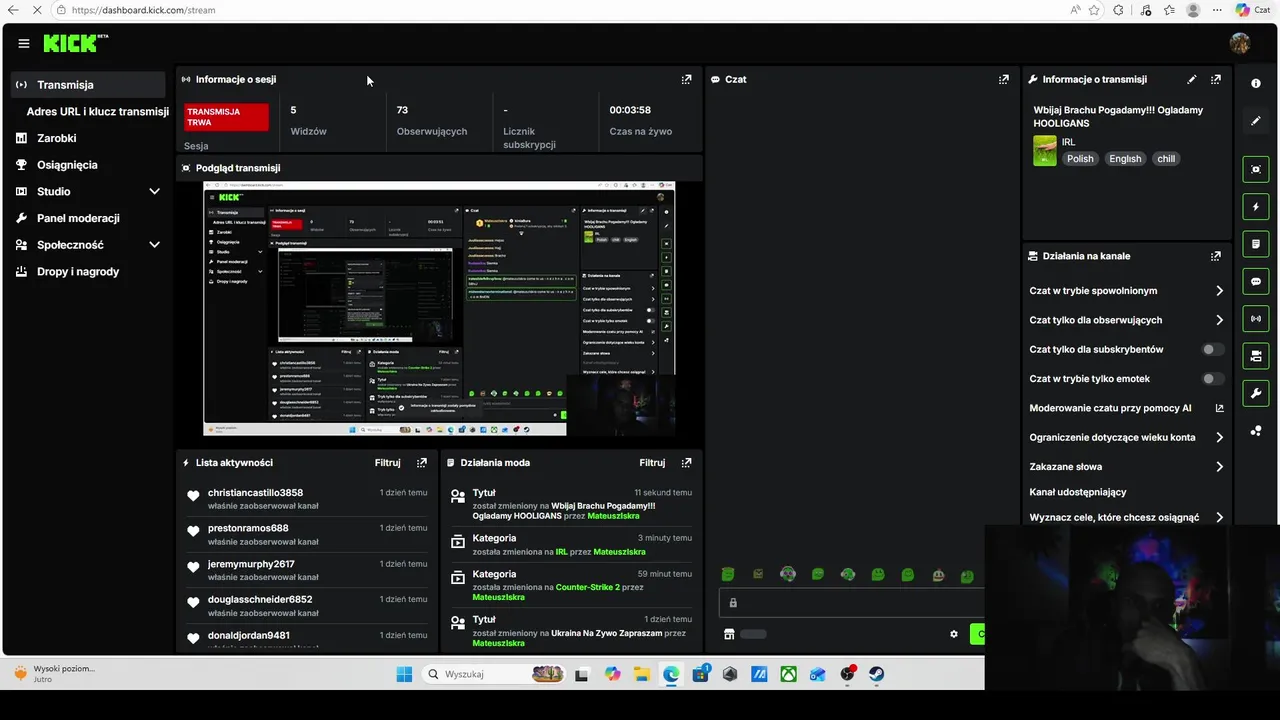1280x720 pixels.
Task: Expand the Studio menu chevron
Action: pos(154,191)
